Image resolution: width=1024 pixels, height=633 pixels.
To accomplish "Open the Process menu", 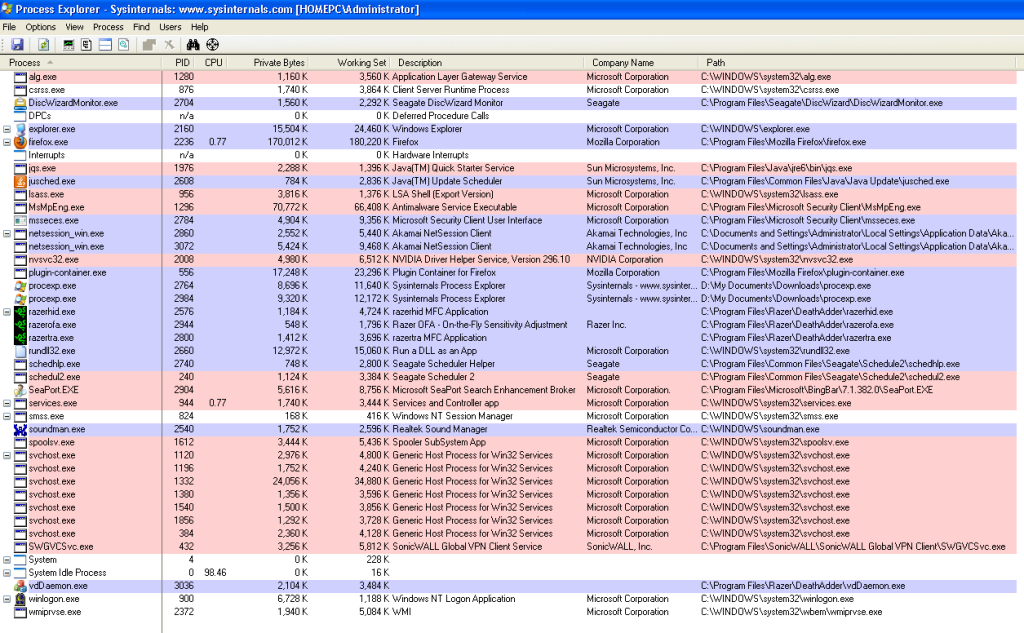I will pyautogui.click(x=108, y=27).
